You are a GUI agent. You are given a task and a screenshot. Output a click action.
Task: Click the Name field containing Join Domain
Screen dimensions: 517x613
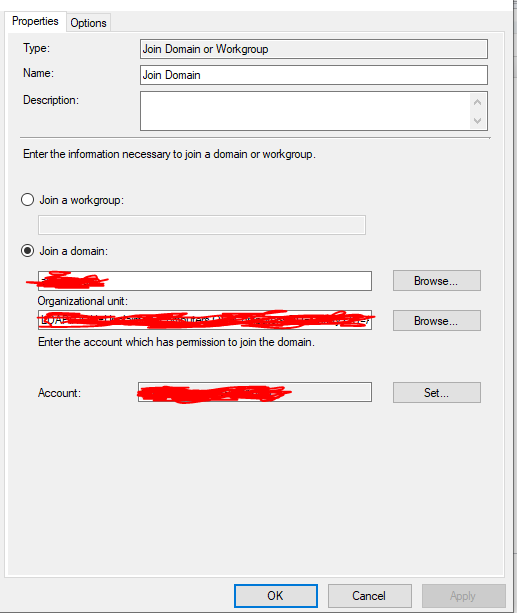[x=314, y=75]
